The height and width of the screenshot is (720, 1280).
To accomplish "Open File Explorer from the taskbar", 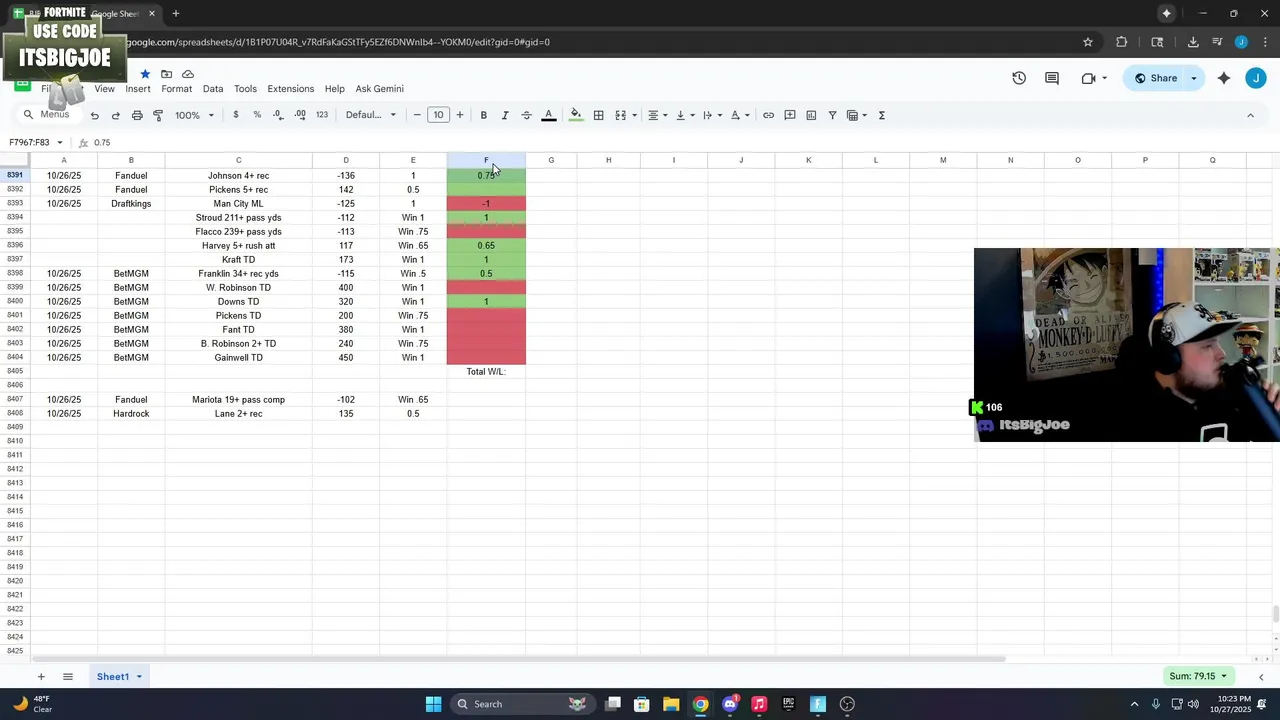I will point(671,704).
